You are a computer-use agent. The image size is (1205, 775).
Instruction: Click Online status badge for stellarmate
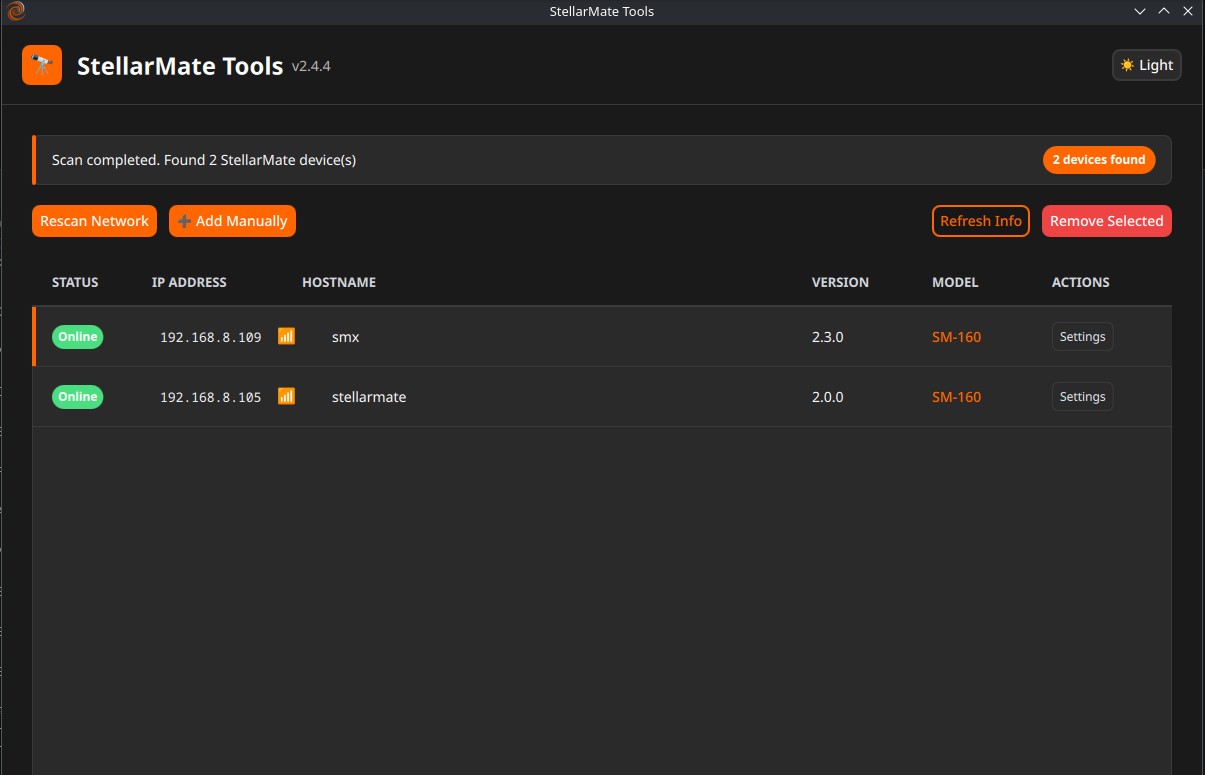tap(77, 397)
